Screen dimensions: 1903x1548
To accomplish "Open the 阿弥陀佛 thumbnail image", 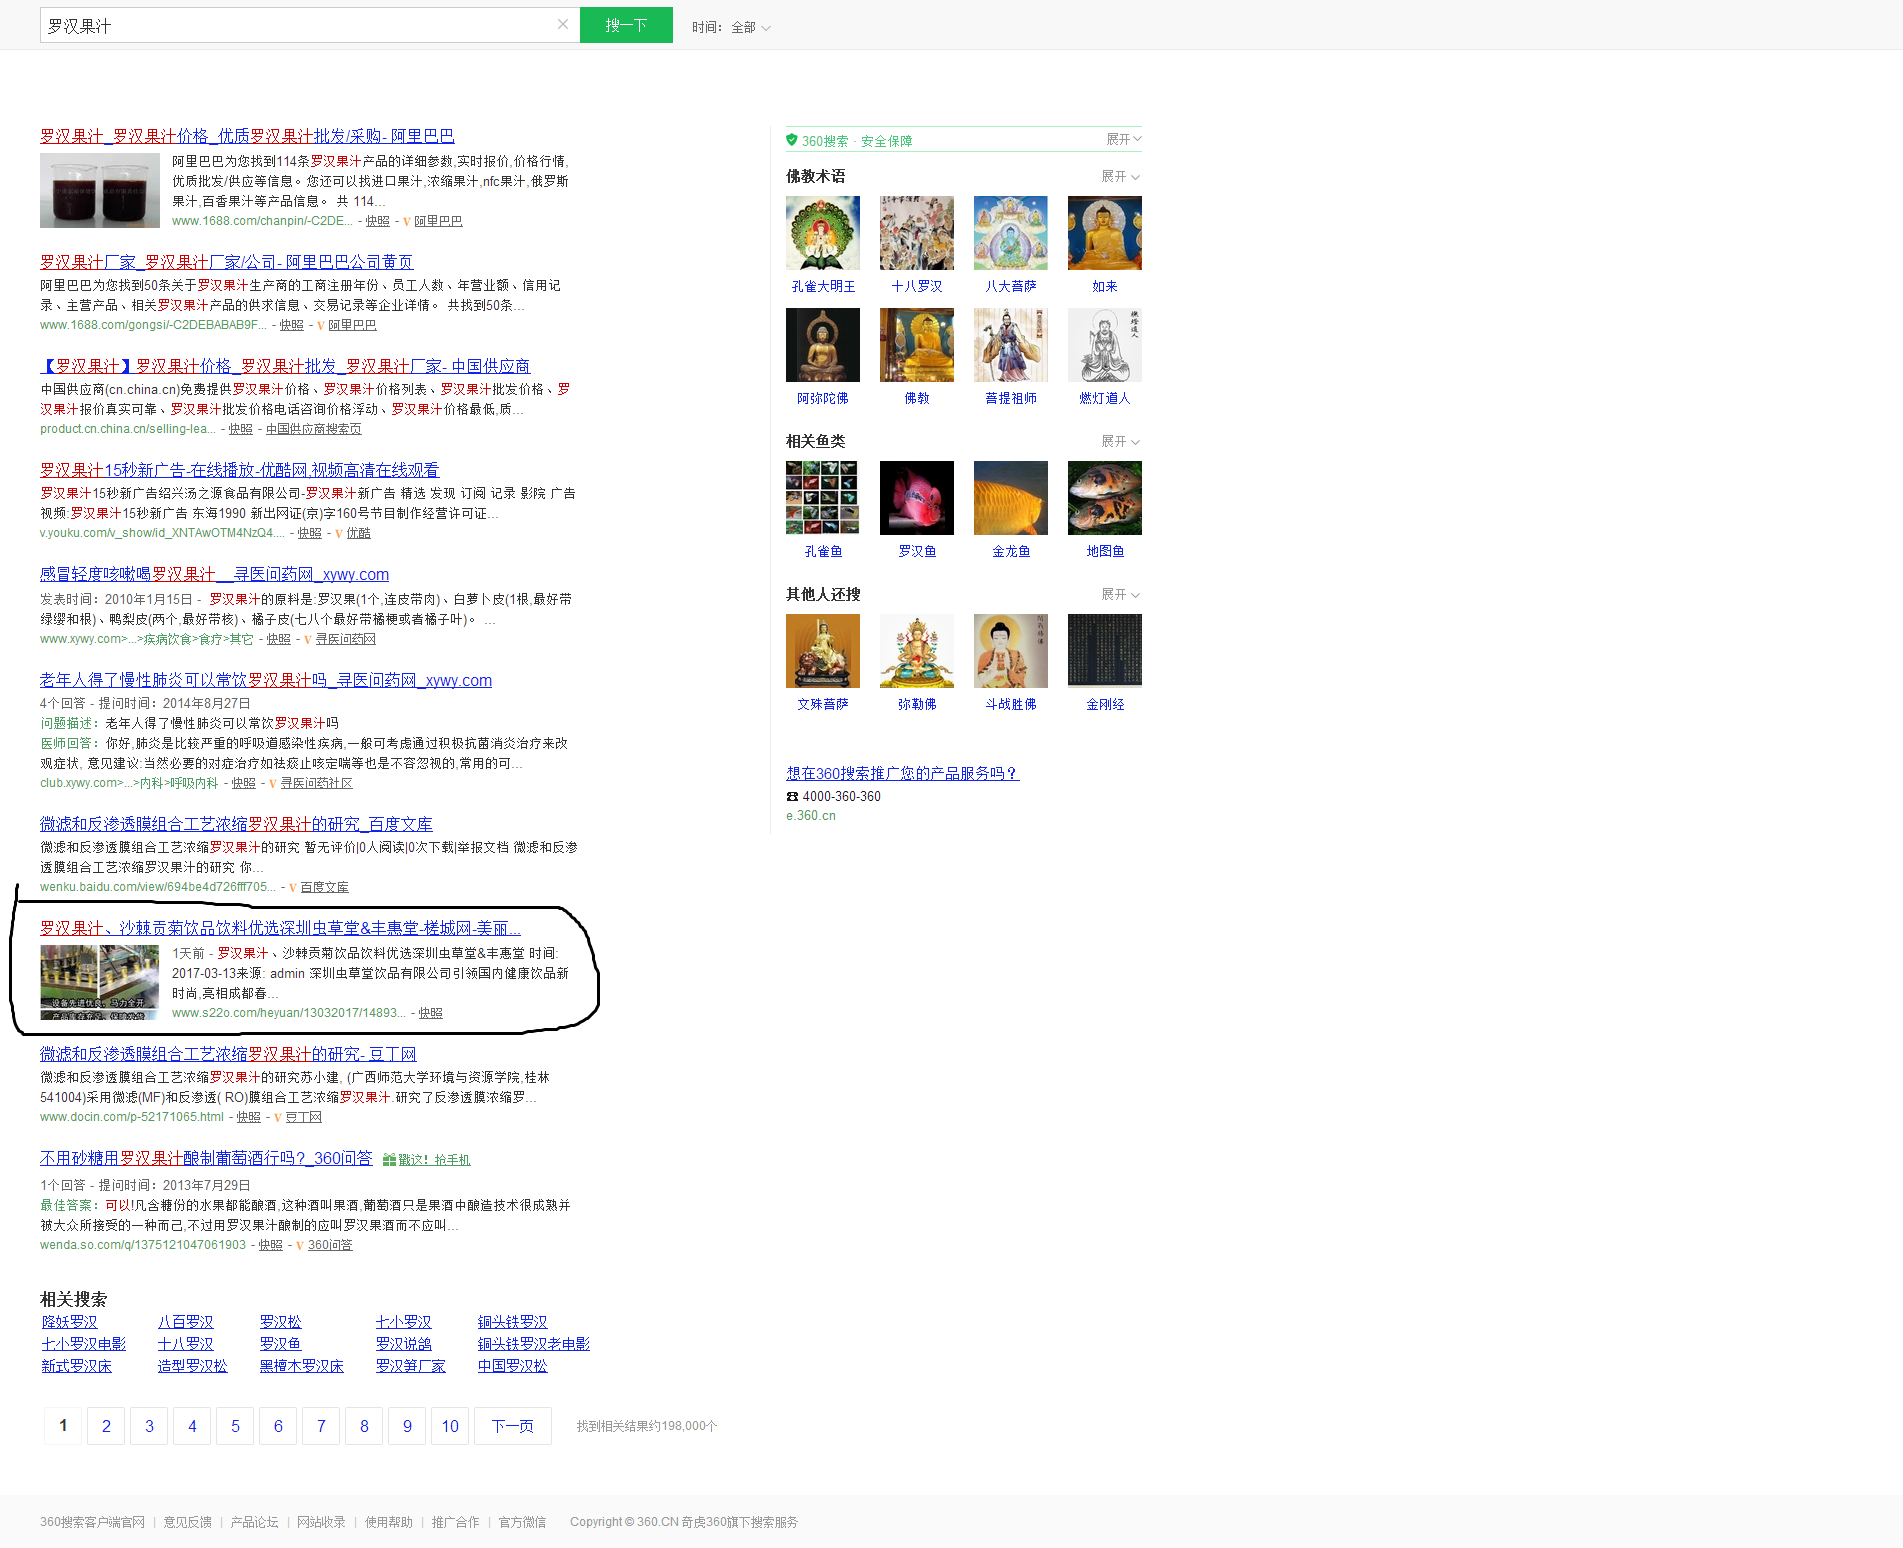I will [823, 345].
